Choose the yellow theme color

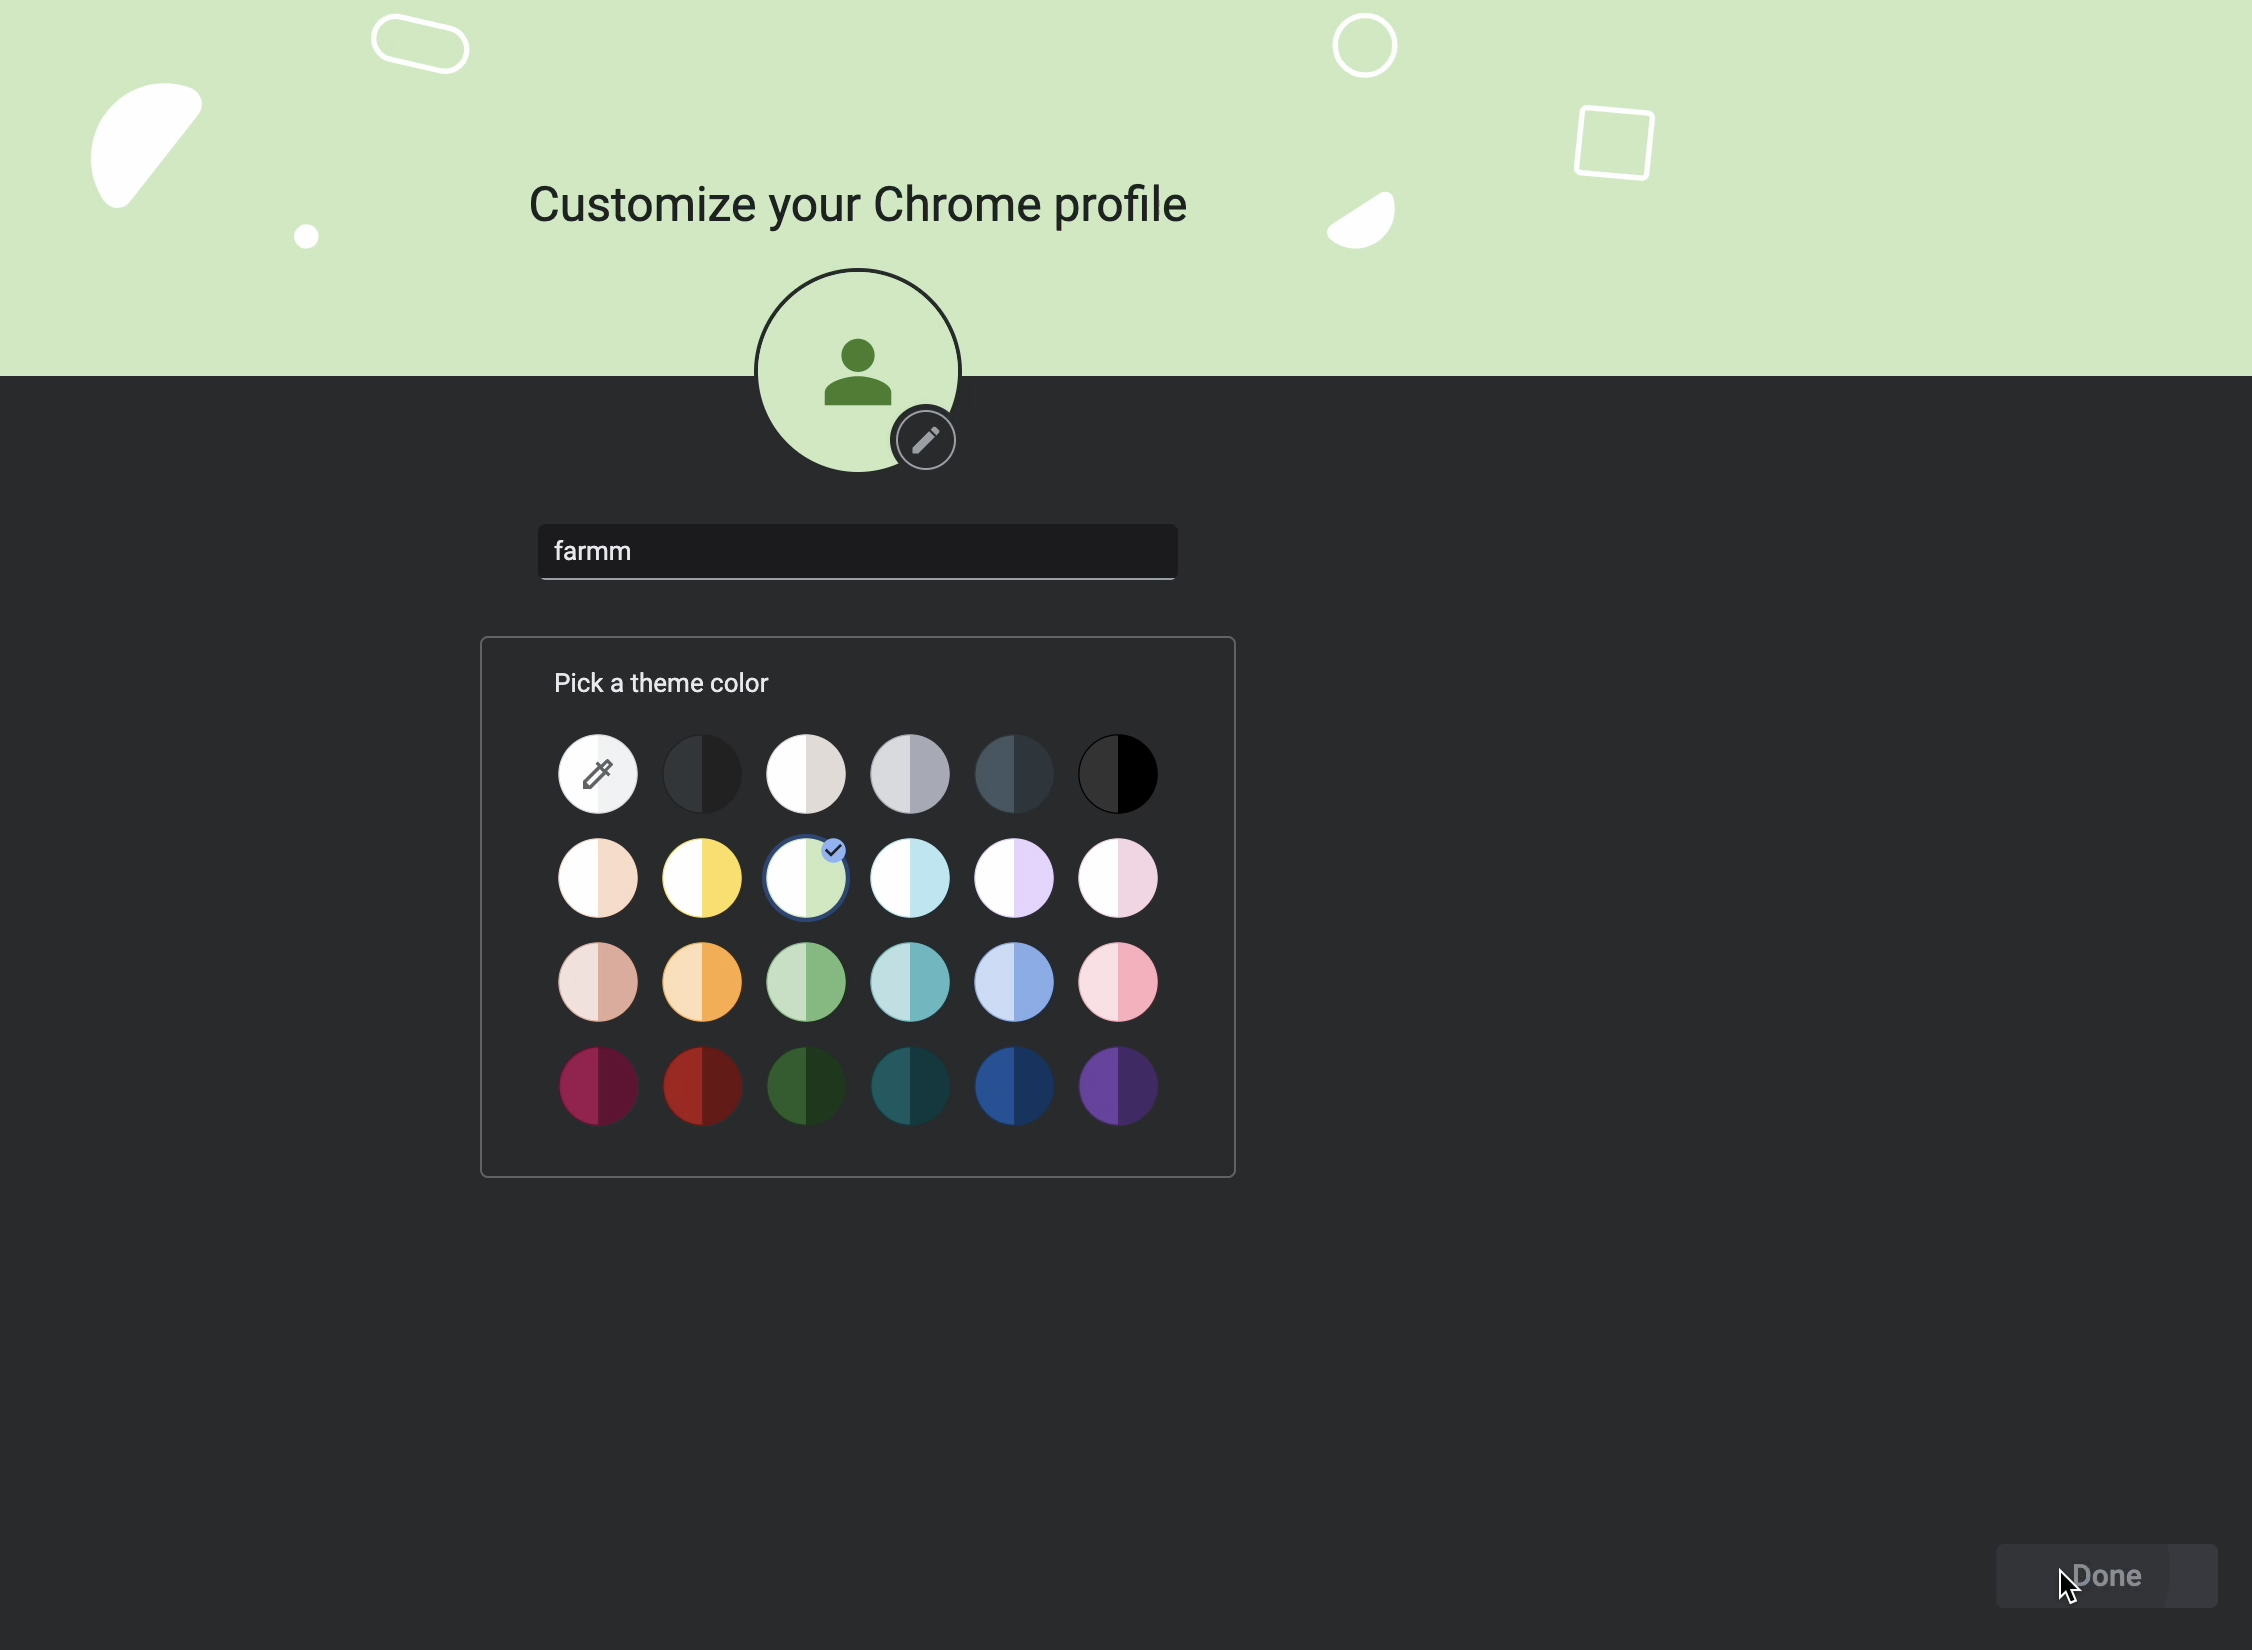click(x=703, y=878)
